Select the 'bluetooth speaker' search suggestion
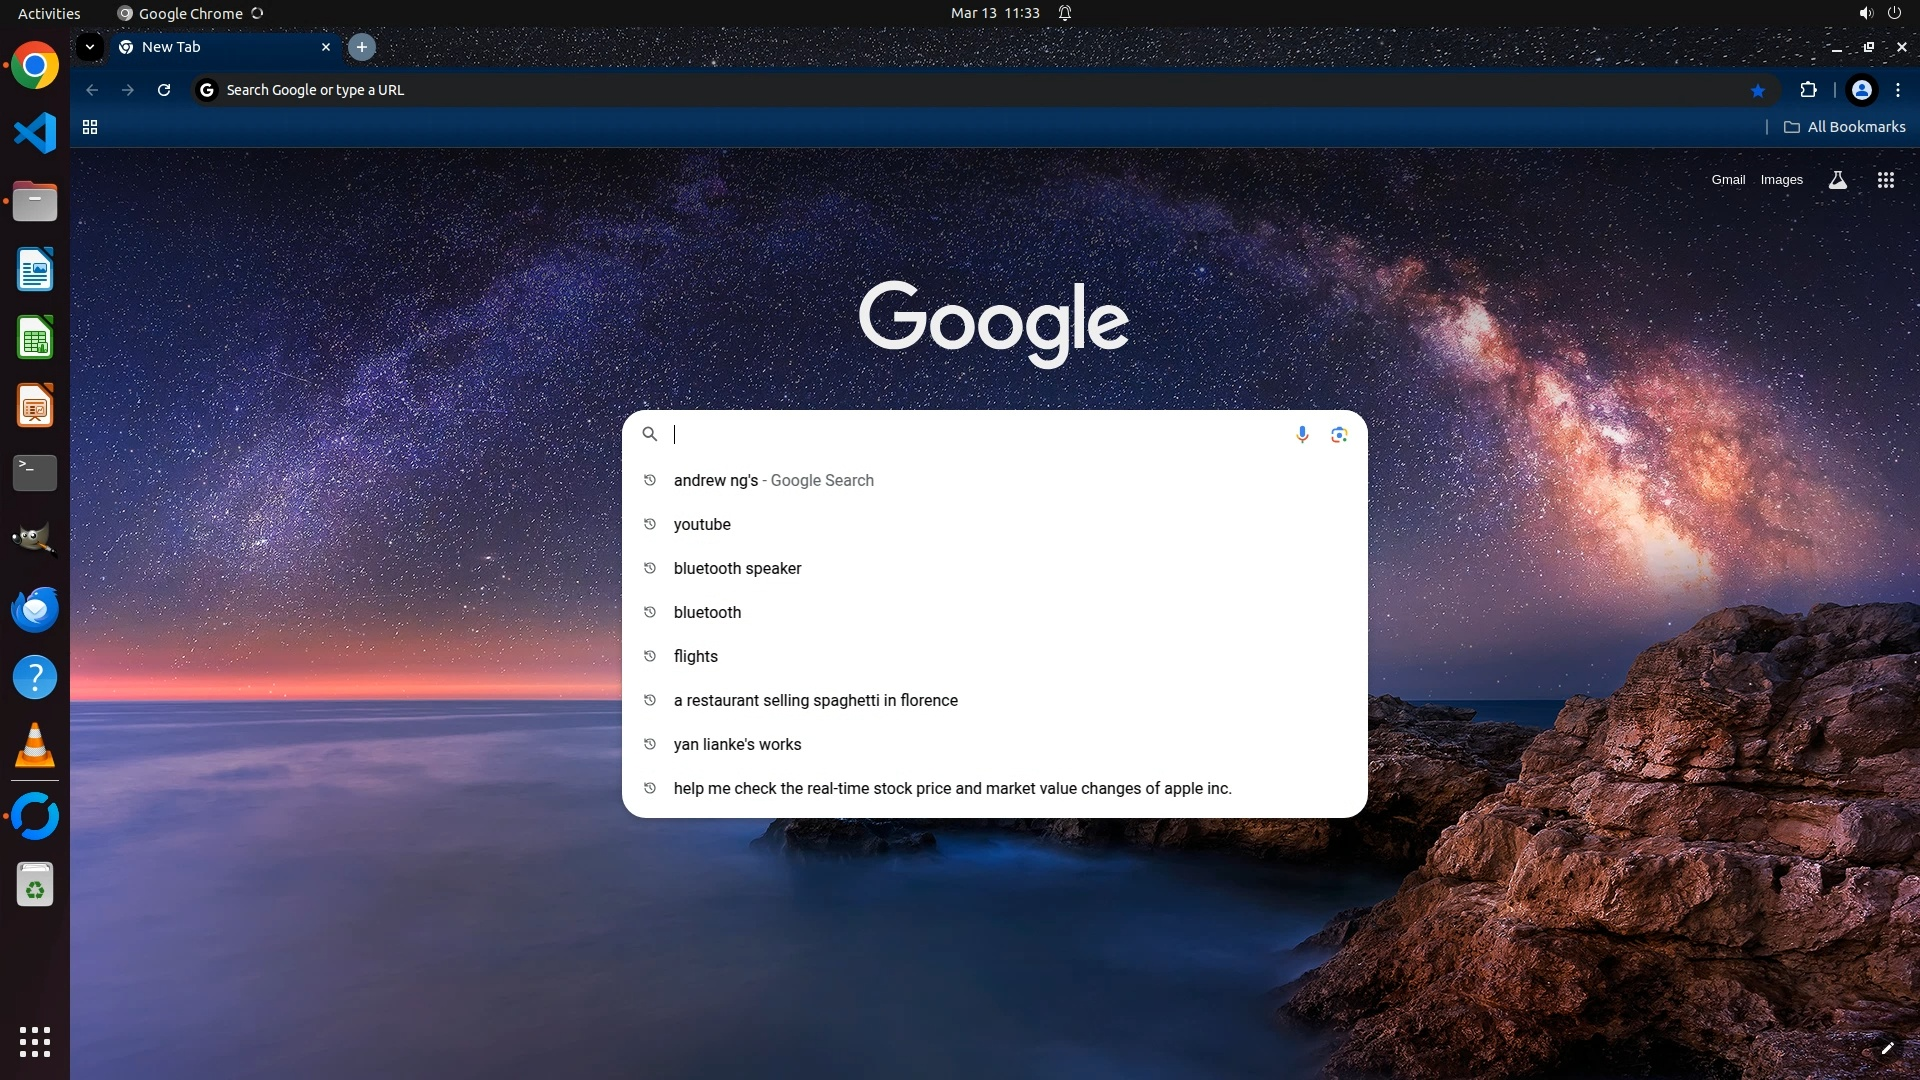1920x1080 pixels. click(737, 568)
